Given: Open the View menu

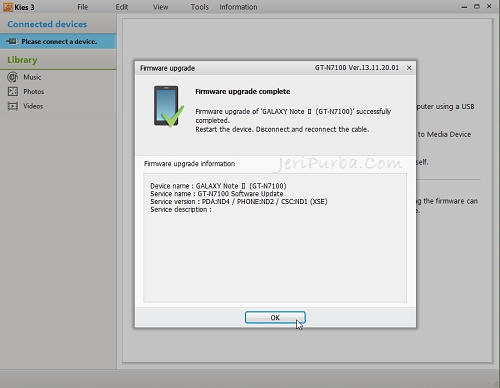Looking at the screenshot, I should tap(160, 7).
